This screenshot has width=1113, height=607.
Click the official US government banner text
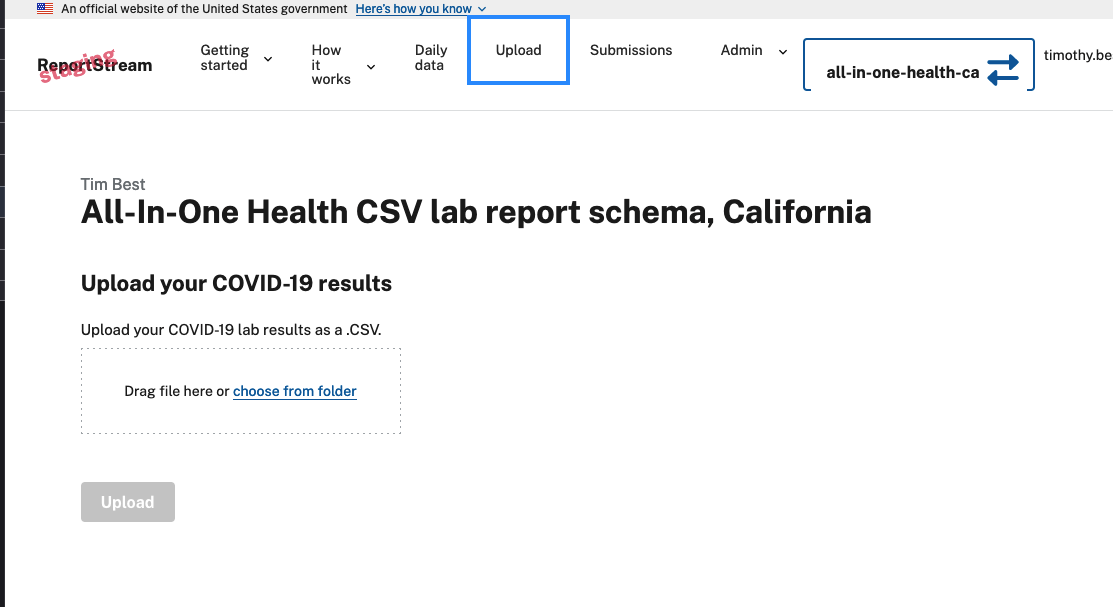[203, 9]
